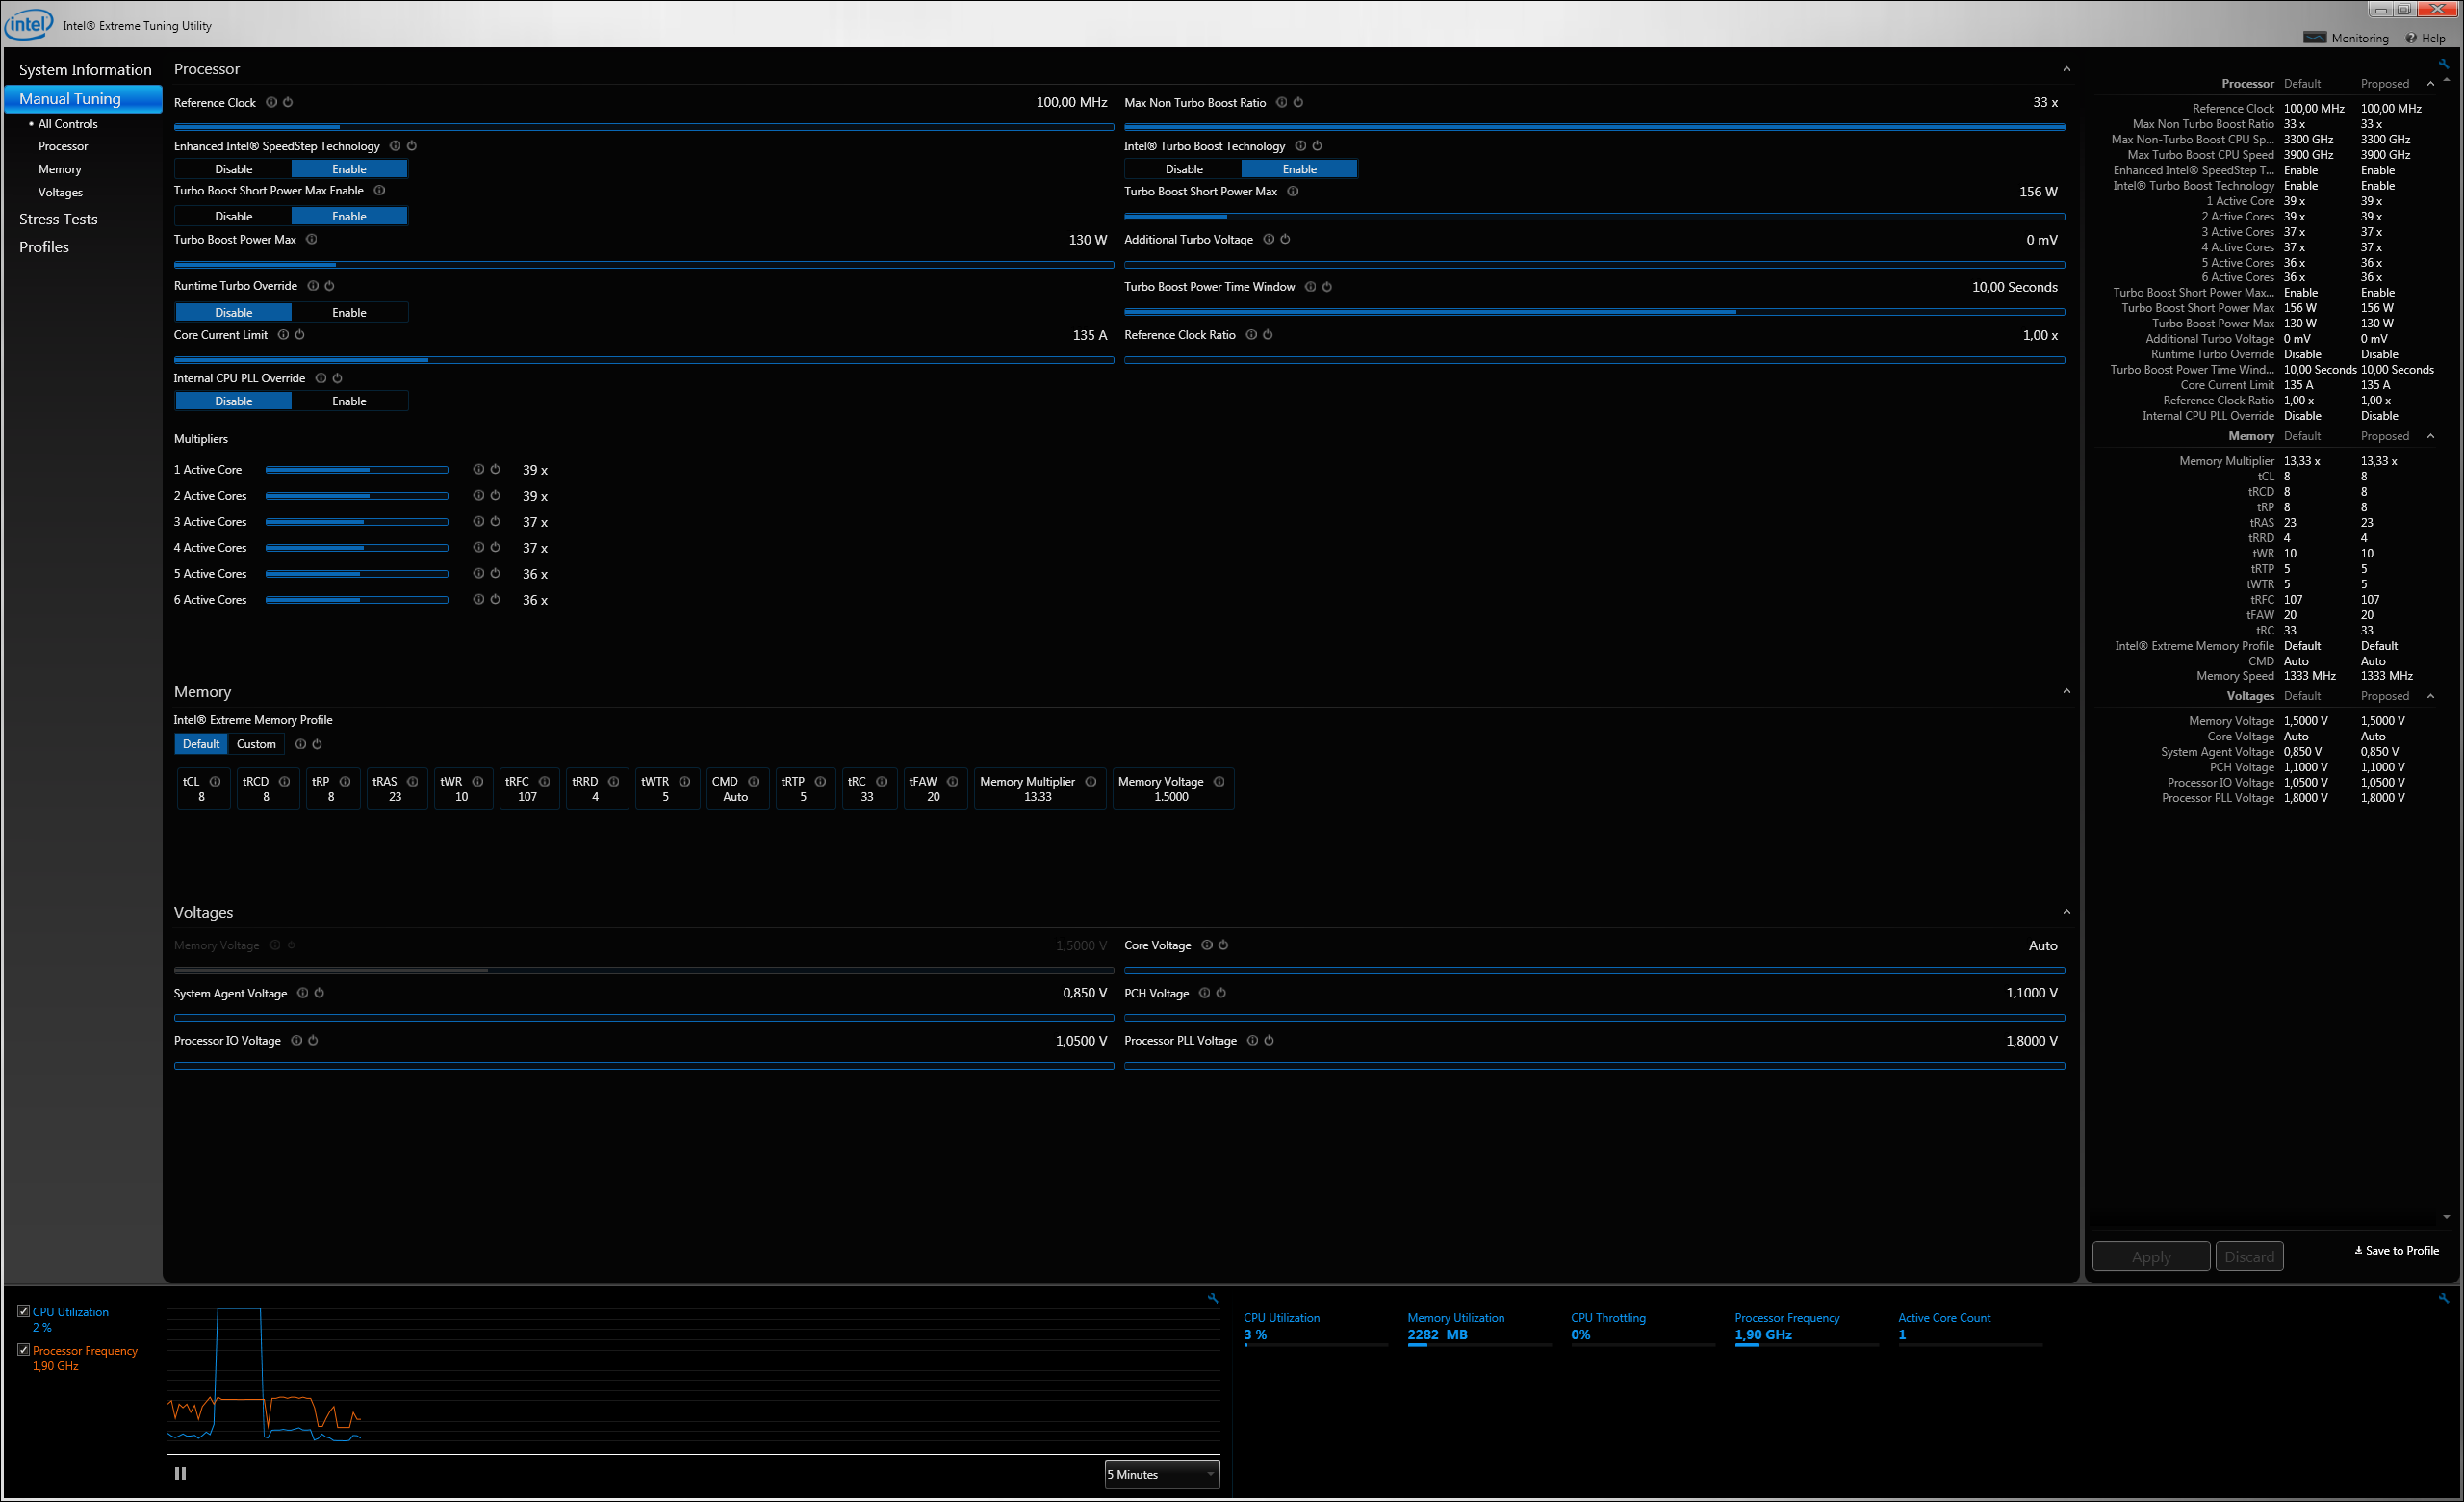
Task: Show info for Enhanced Intel SpeedStep Technology
Action: 395,146
